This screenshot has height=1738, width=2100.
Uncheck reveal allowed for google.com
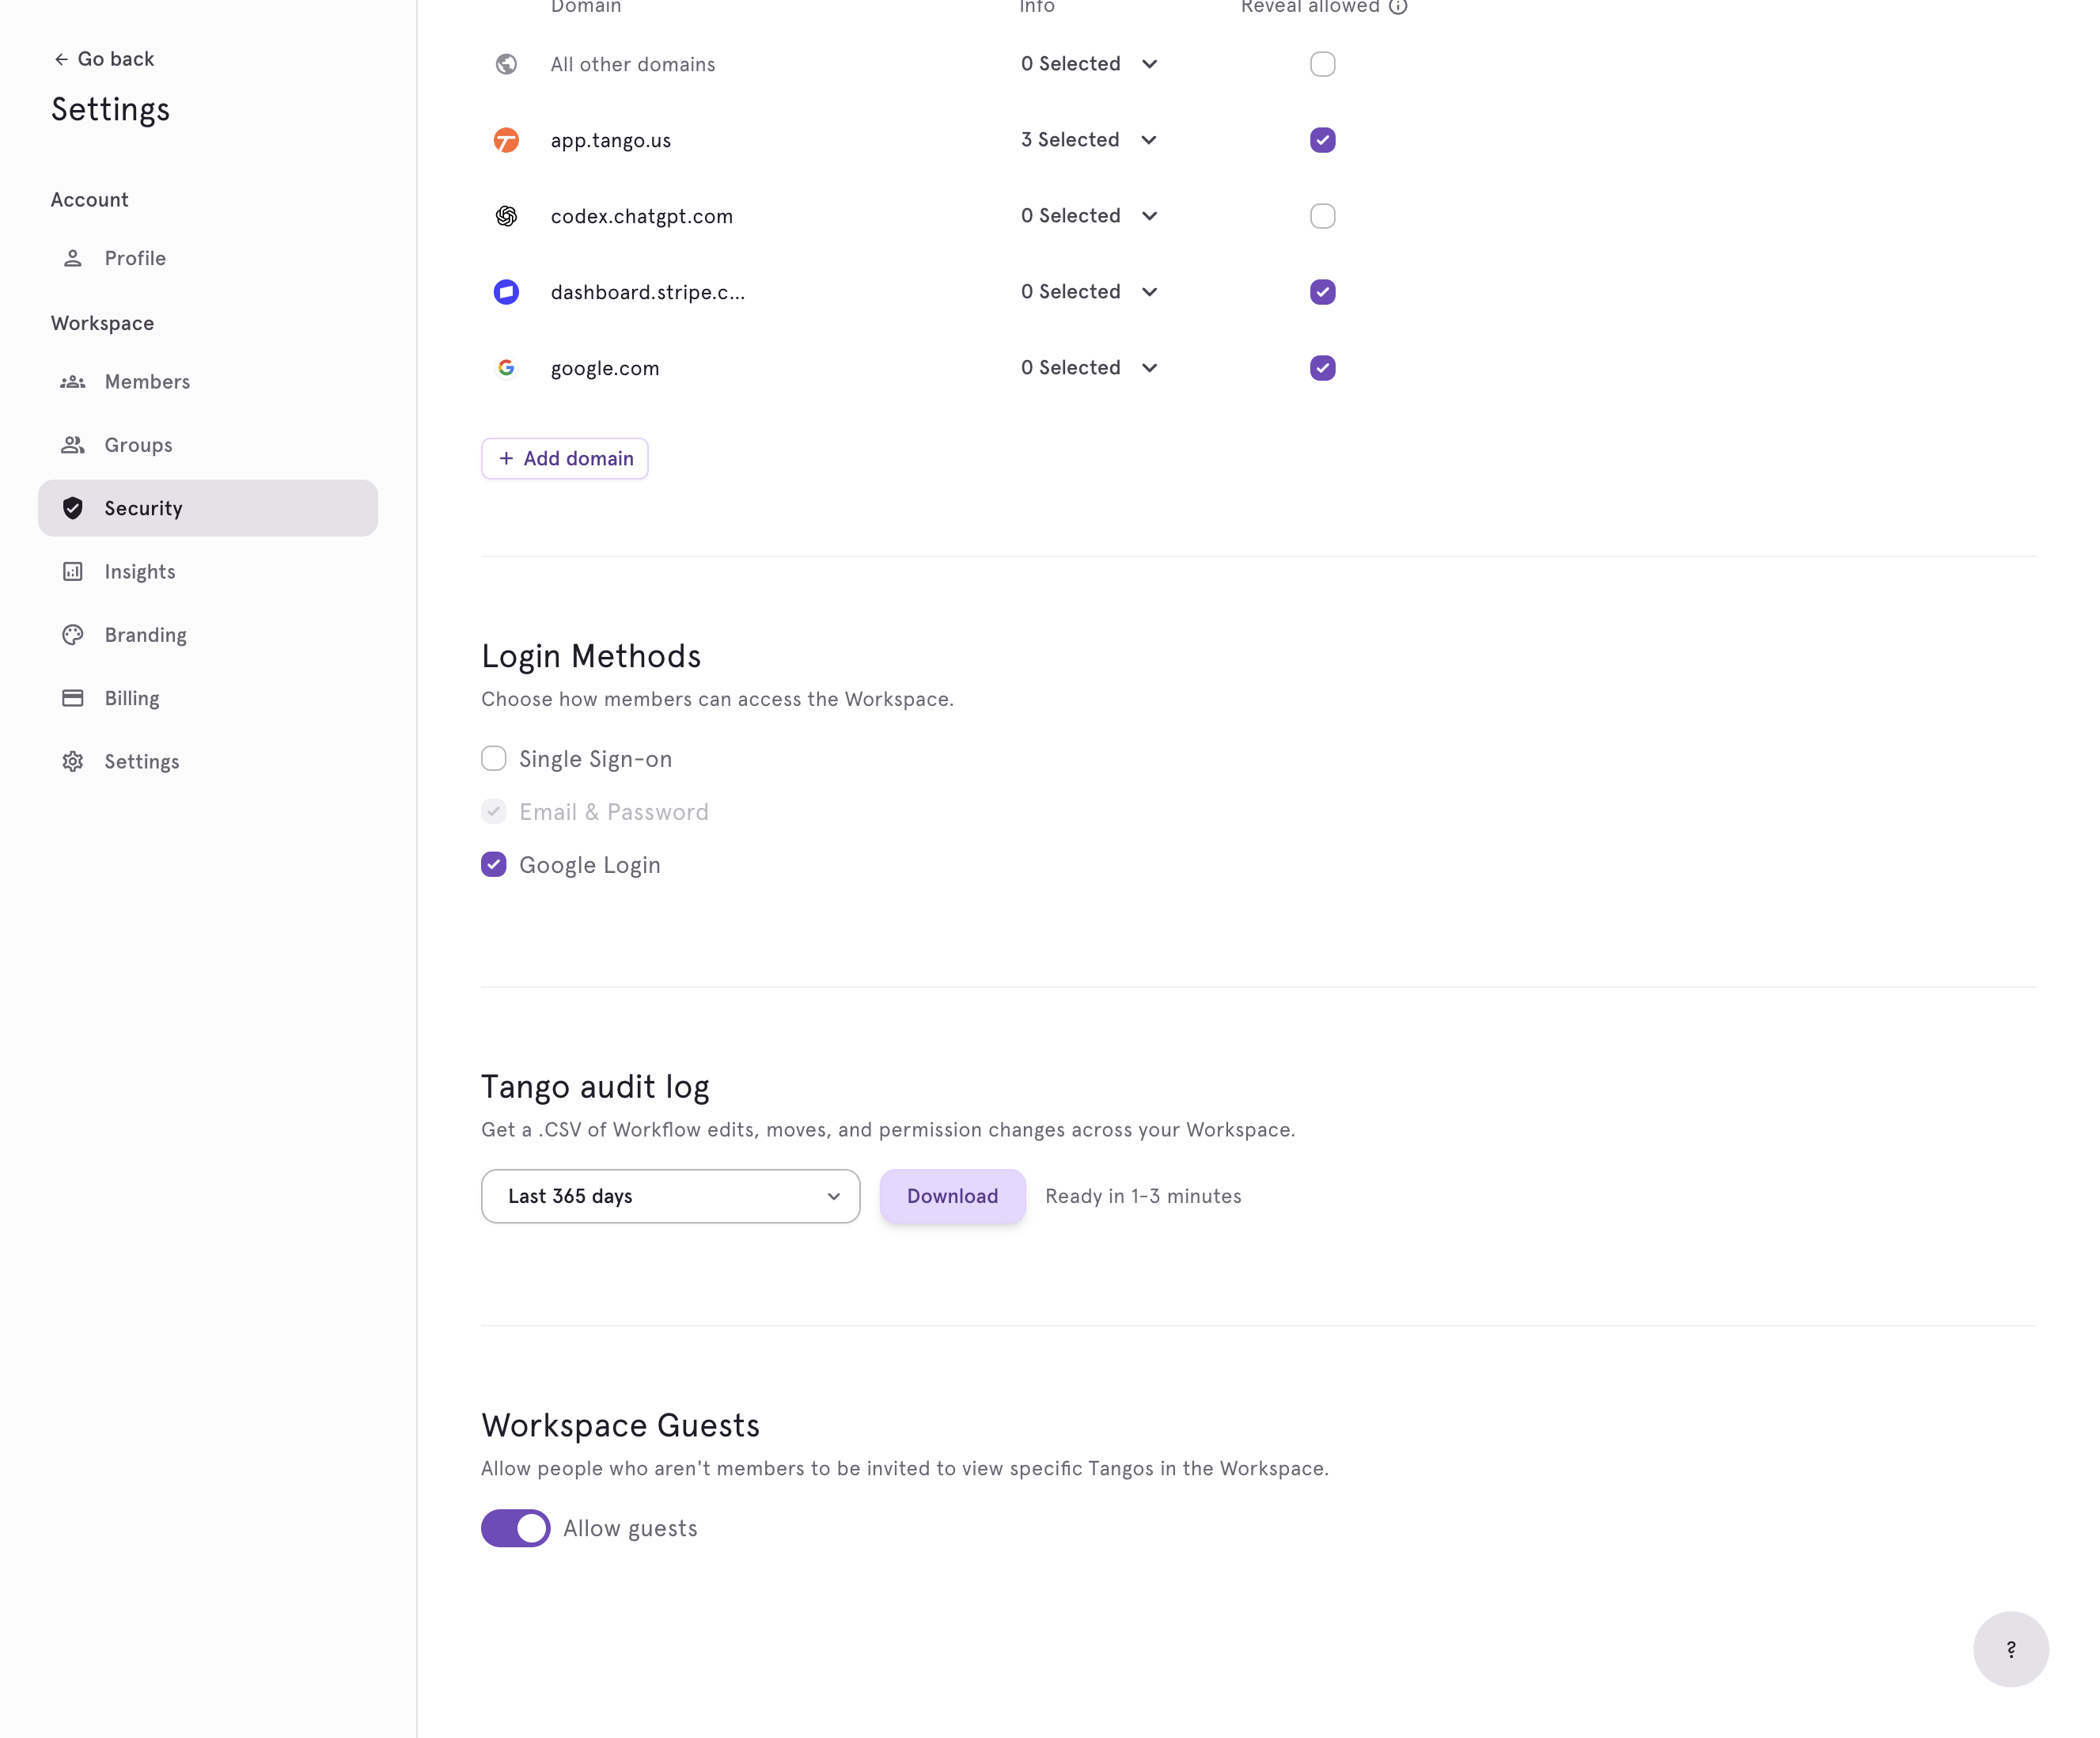(1323, 368)
